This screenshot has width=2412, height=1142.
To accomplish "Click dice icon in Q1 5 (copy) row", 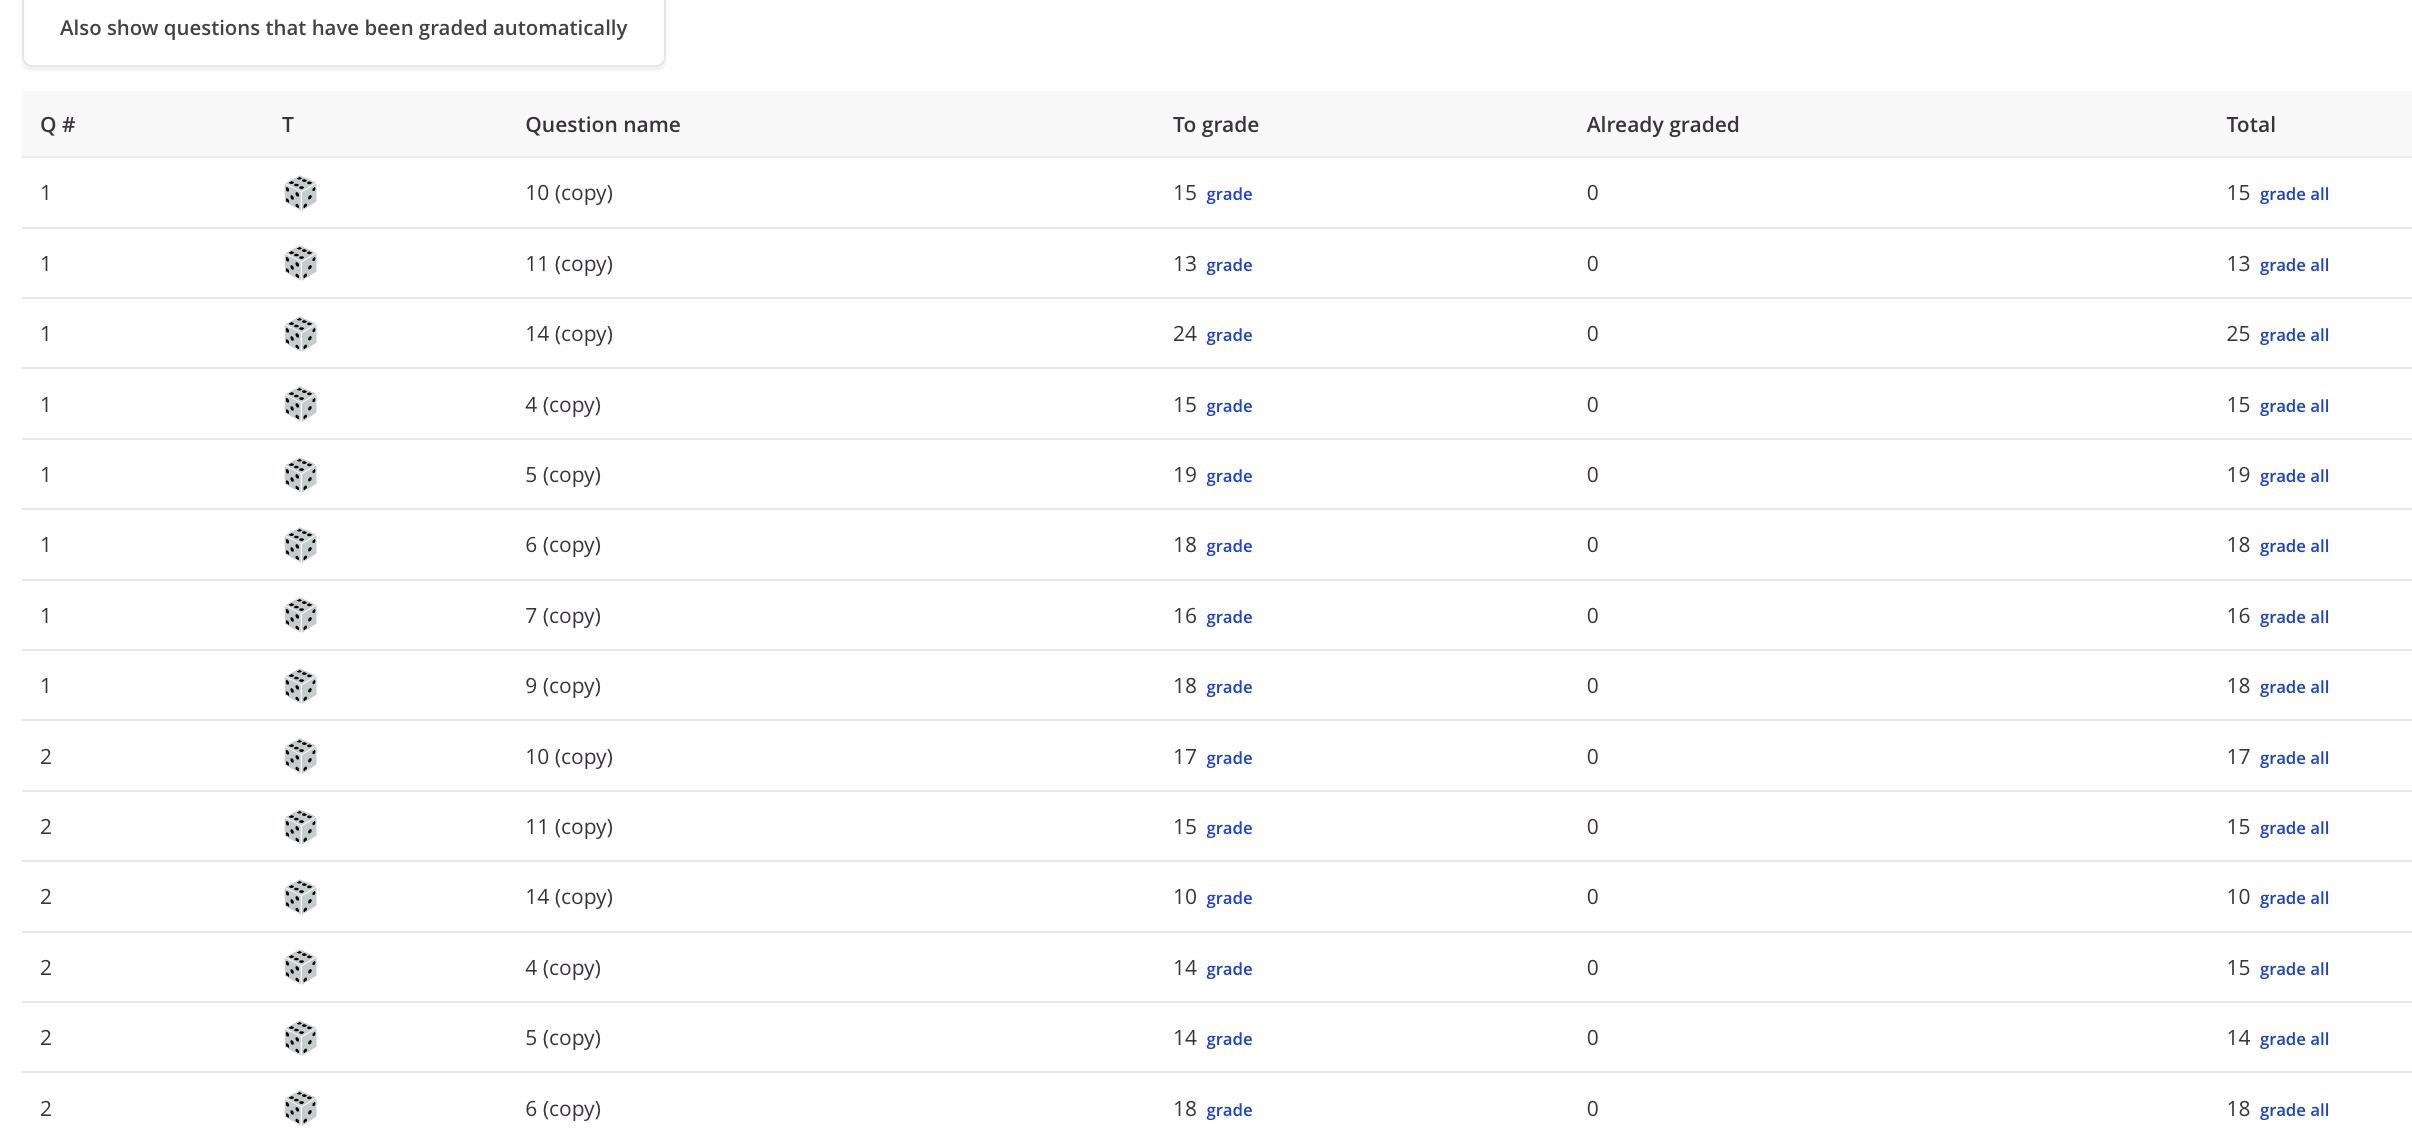I will pyautogui.click(x=300, y=475).
